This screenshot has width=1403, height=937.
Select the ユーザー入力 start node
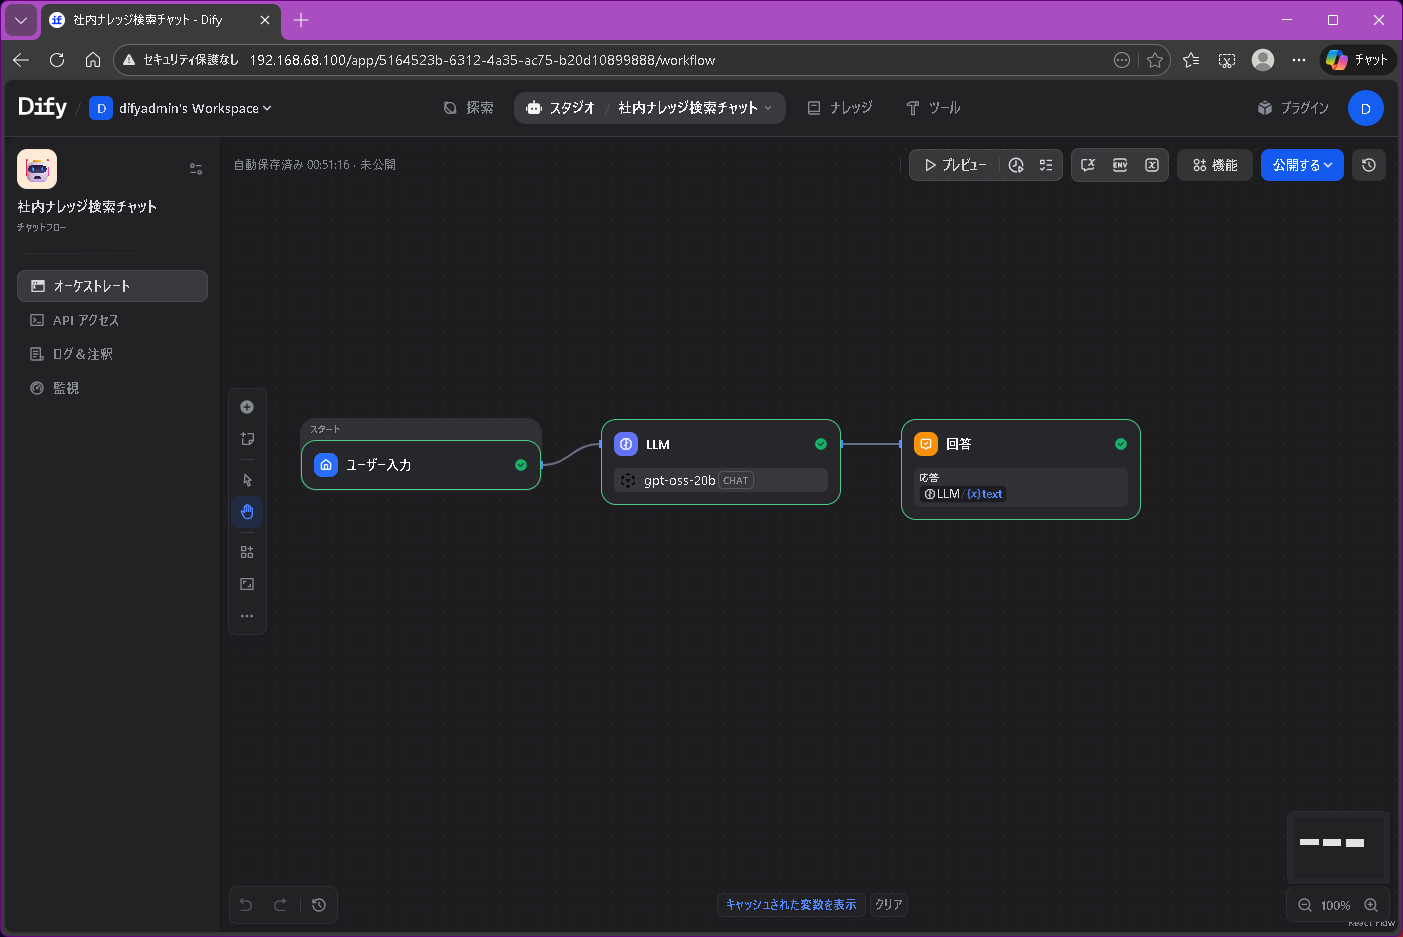421,465
